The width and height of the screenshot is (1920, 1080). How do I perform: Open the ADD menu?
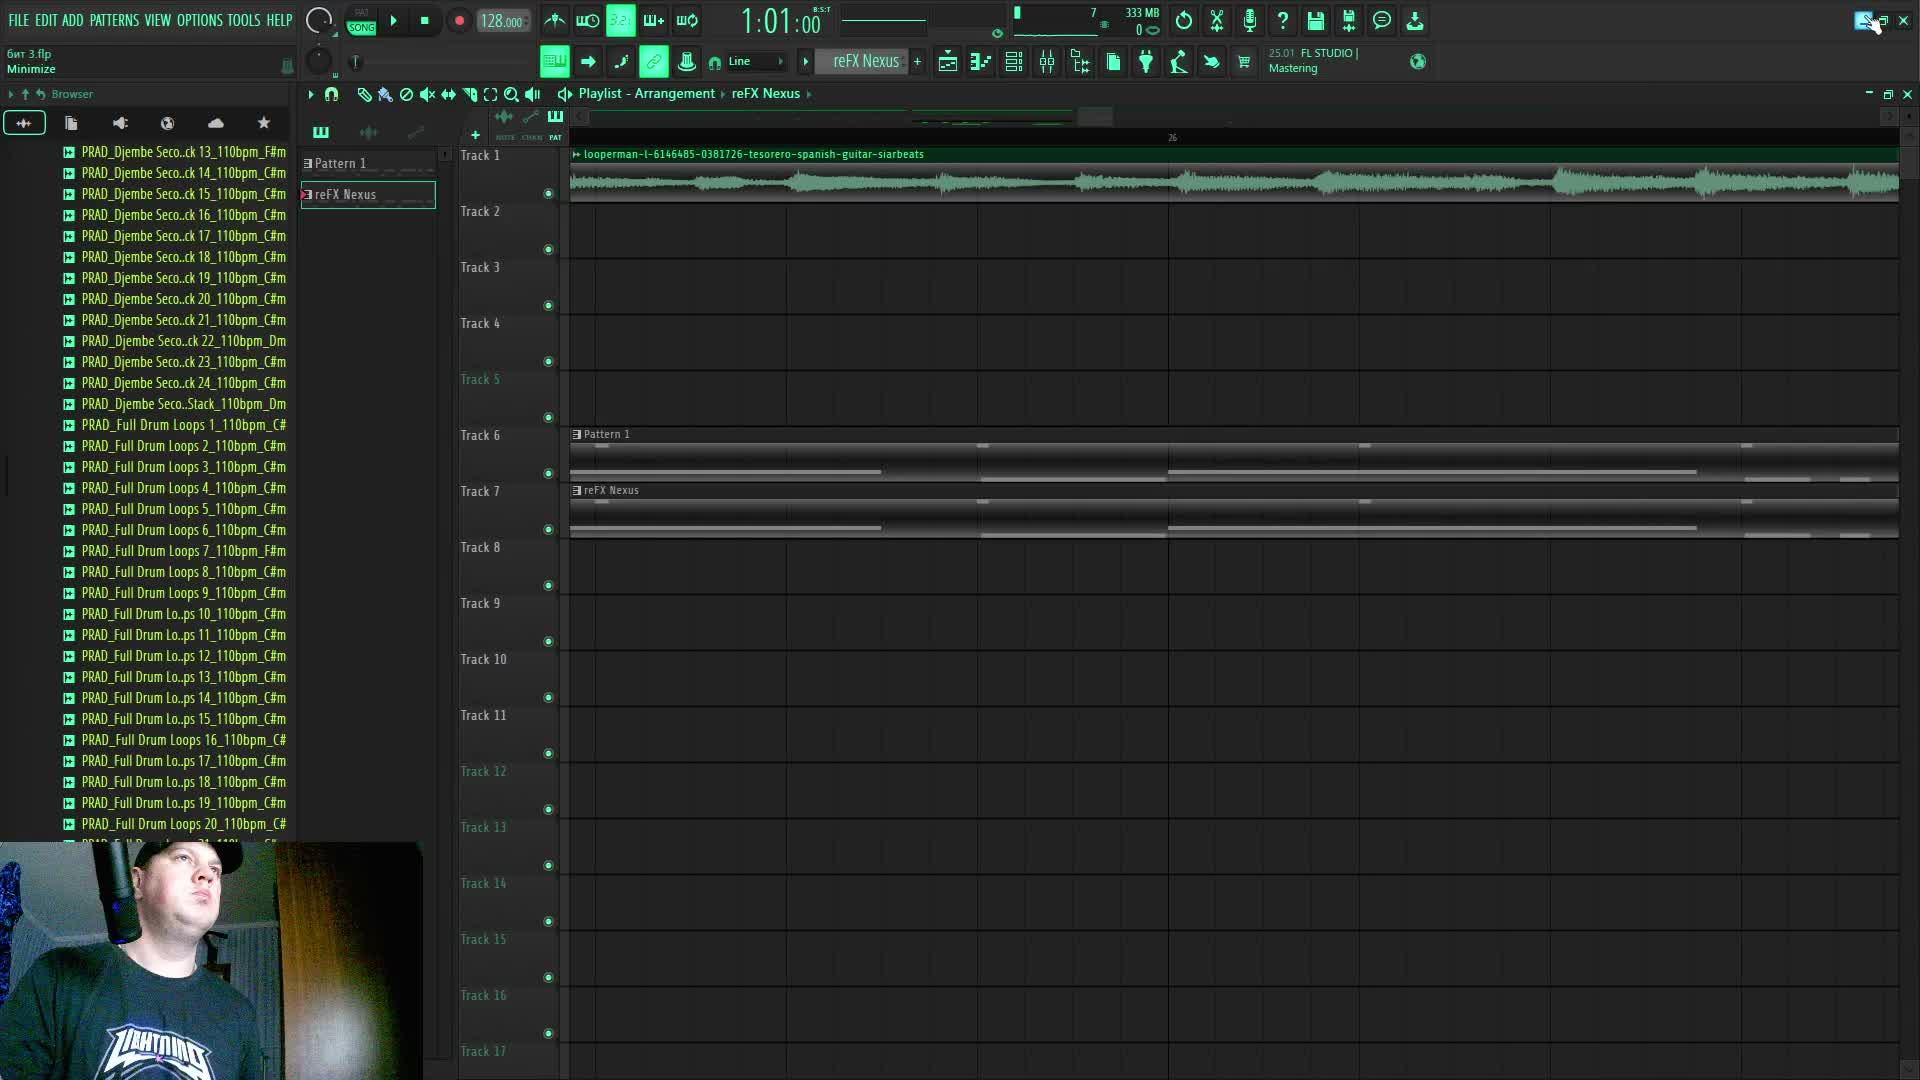[x=73, y=20]
